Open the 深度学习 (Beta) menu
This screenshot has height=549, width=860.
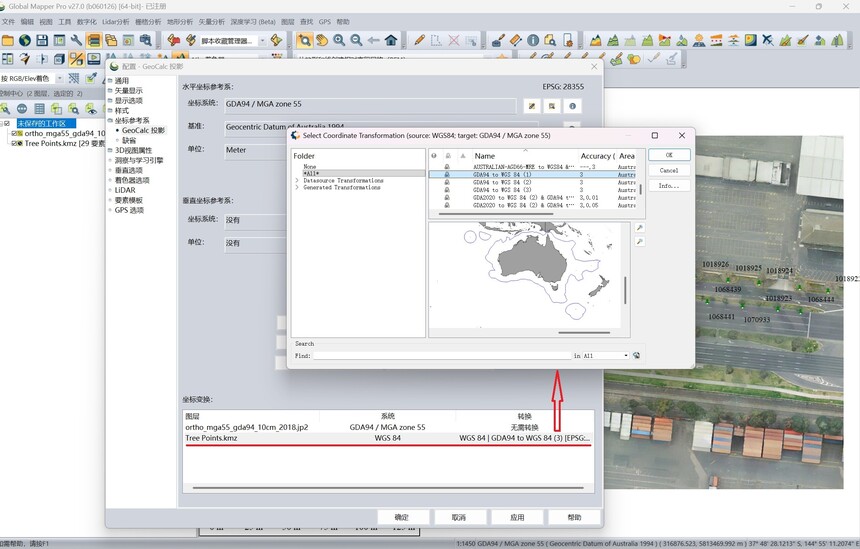coord(253,22)
